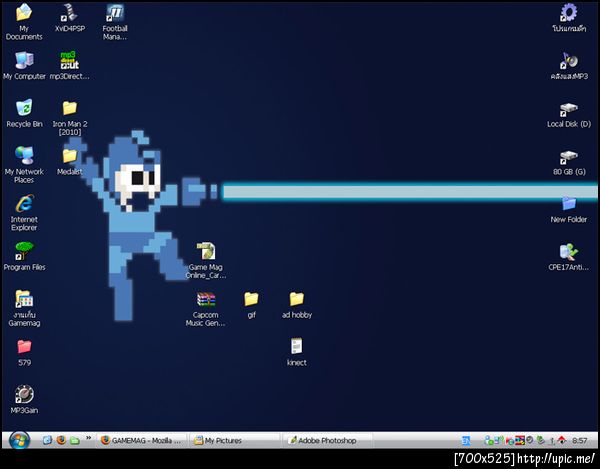
Task: Open the Capcom Music Gen archive
Action: click(x=206, y=308)
